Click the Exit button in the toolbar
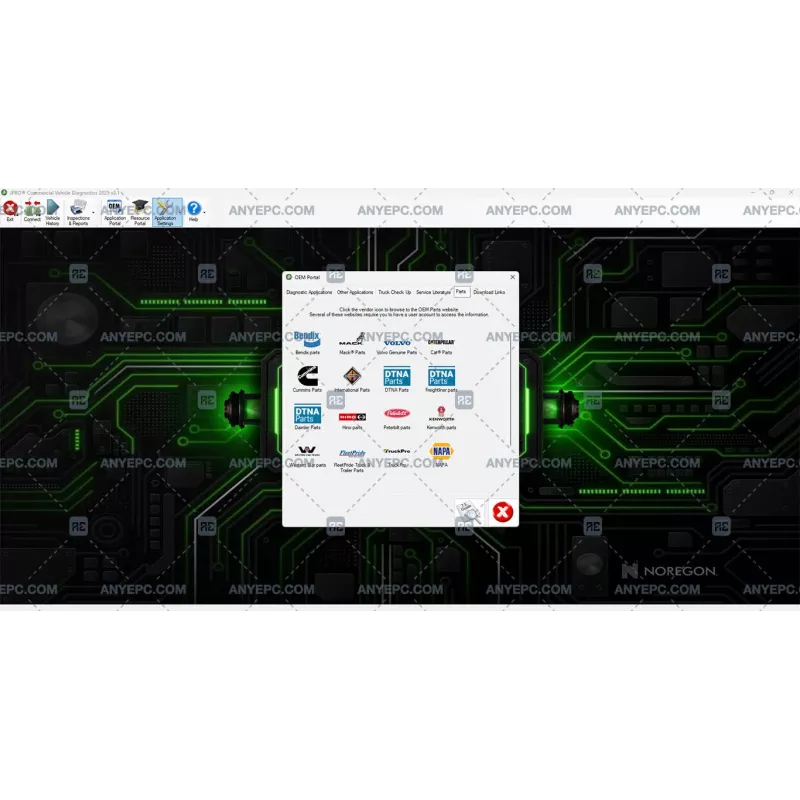The width and height of the screenshot is (800, 800). pos(9,208)
